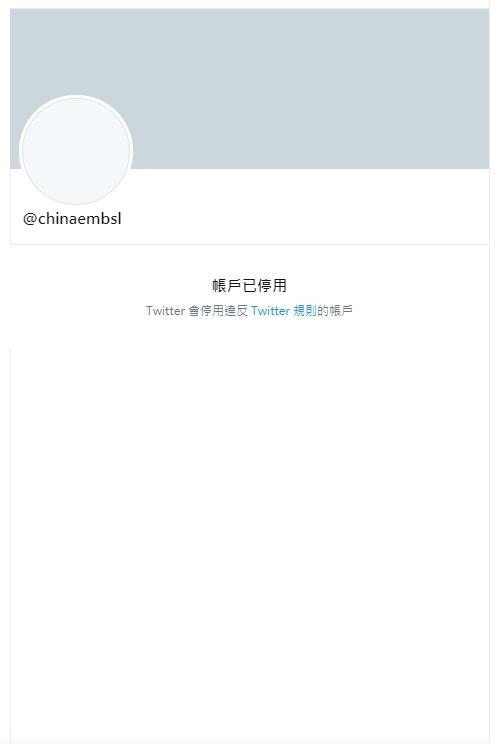This screenshot has width=498, height=744.
Task: Click the @ symbol in the handle
Action: click(30, 219)
